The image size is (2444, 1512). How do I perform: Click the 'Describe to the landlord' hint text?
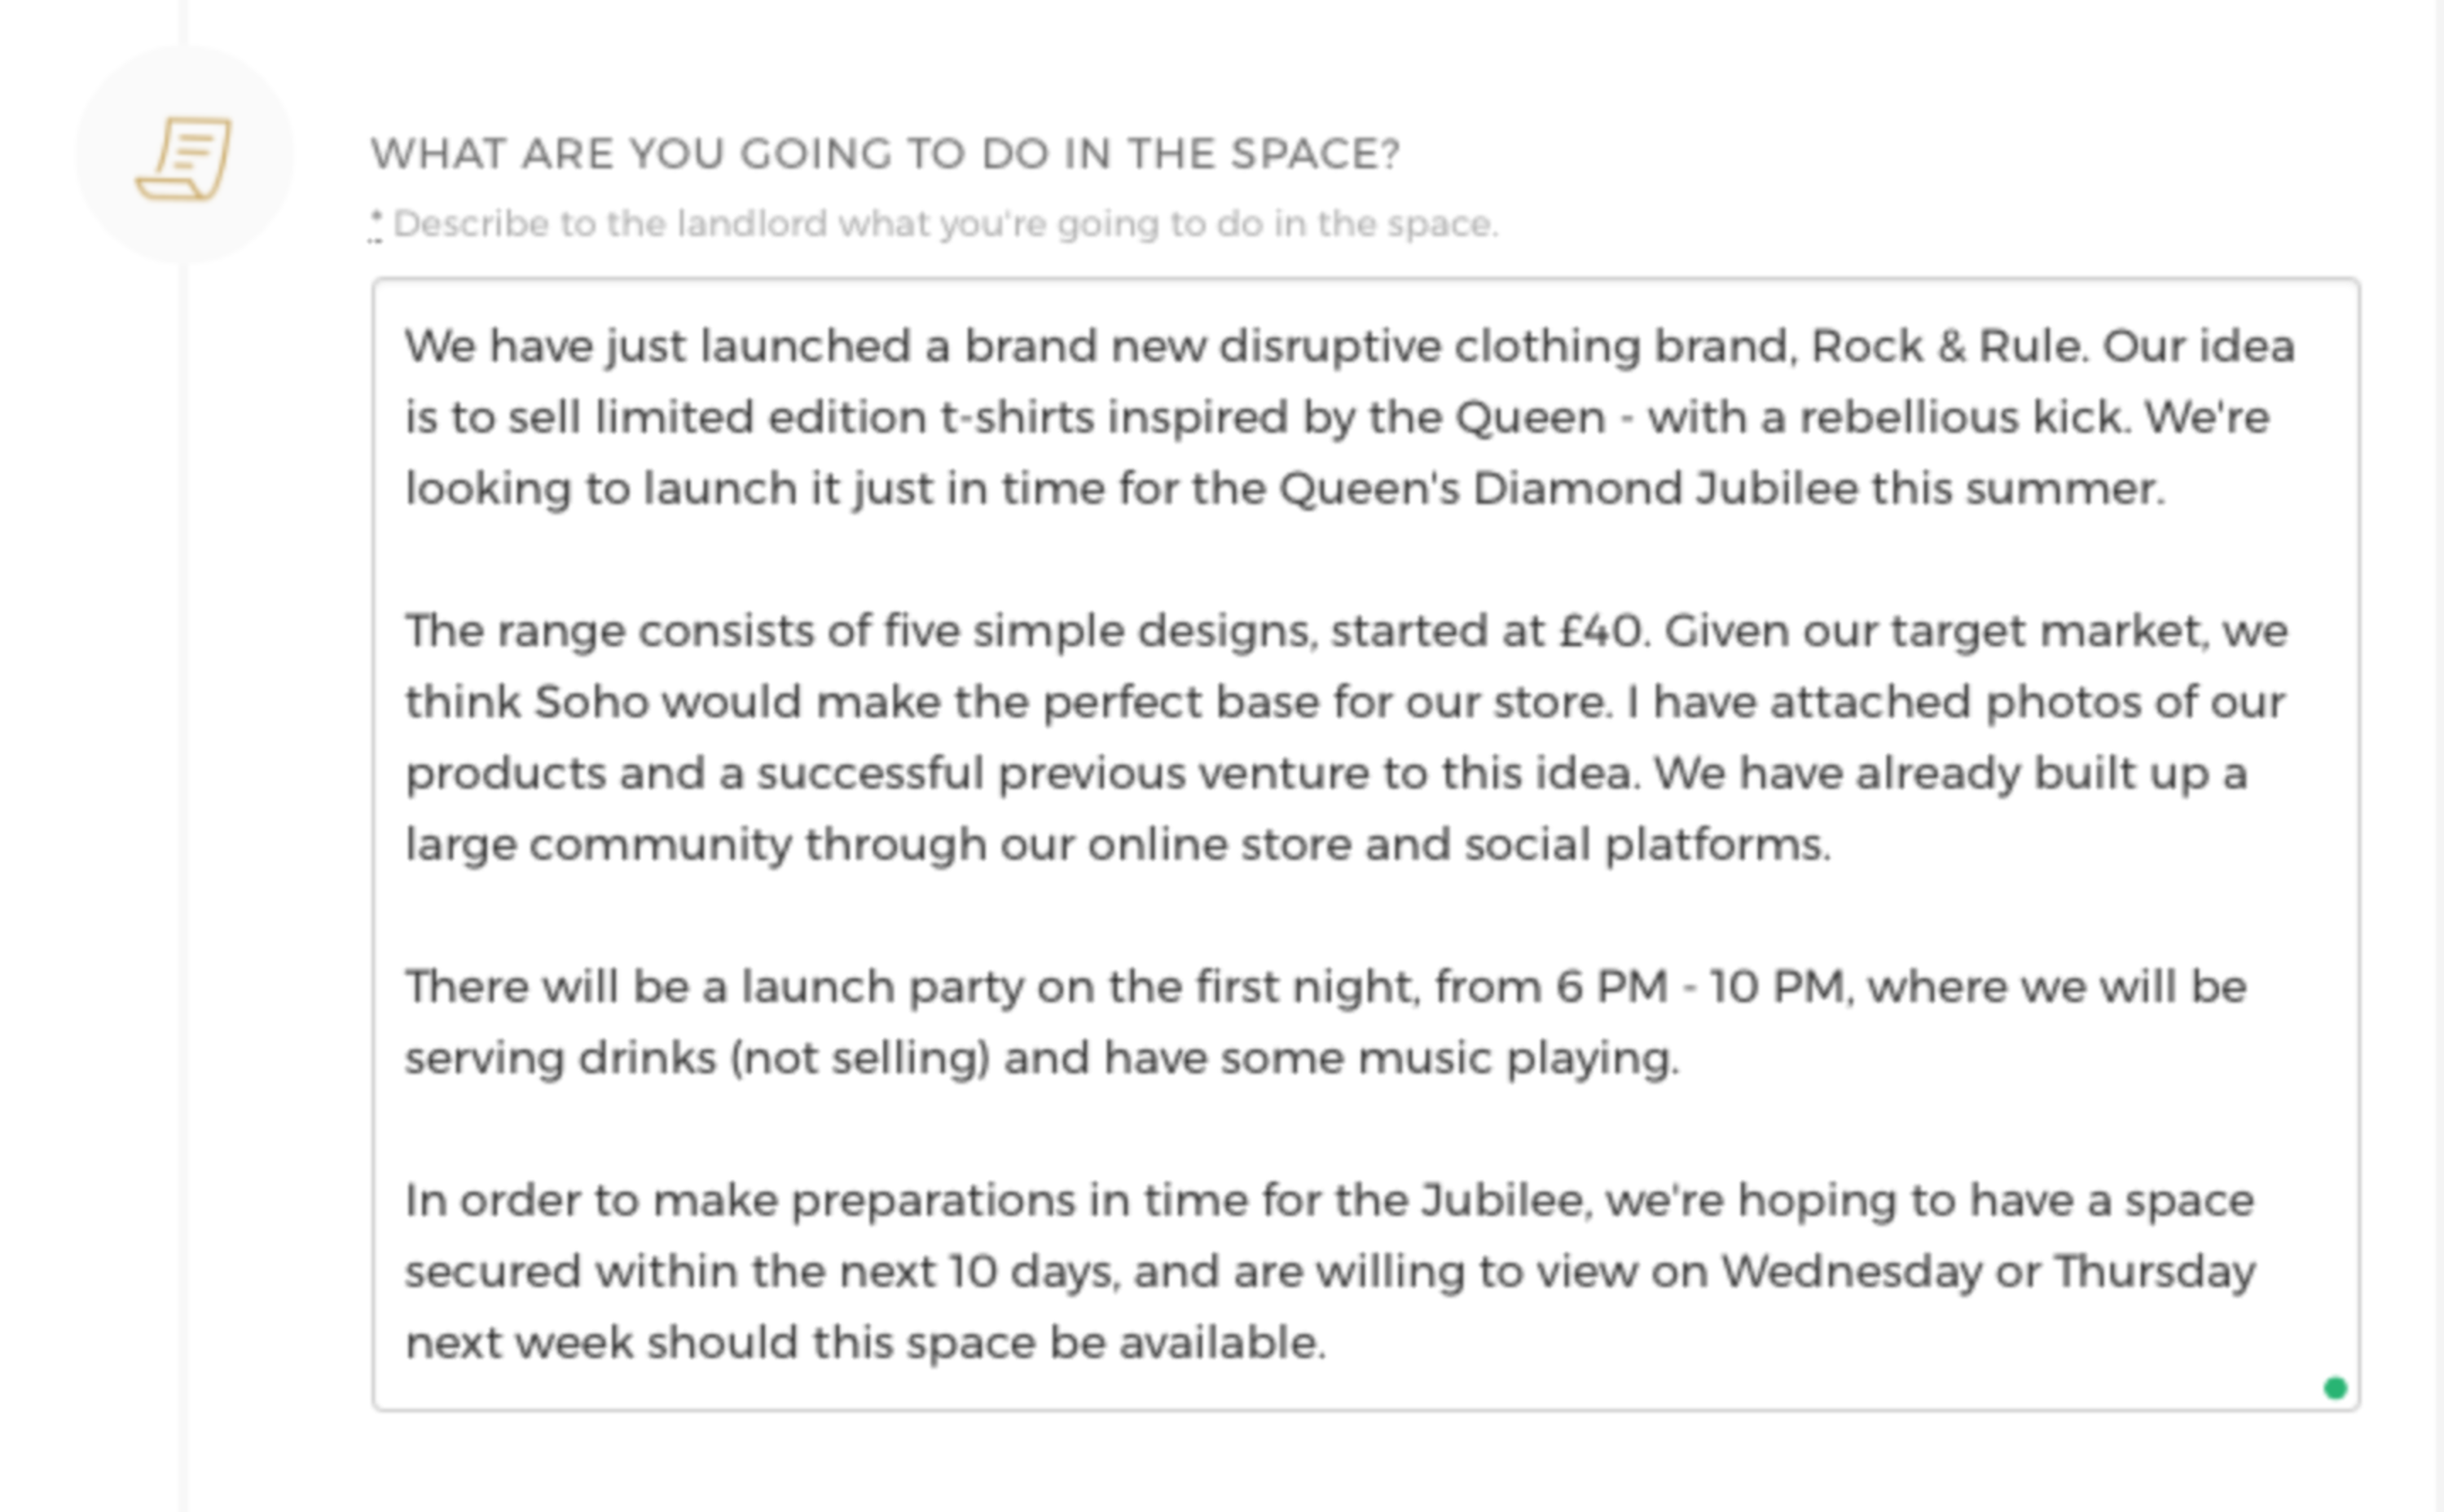click(946, 224)
